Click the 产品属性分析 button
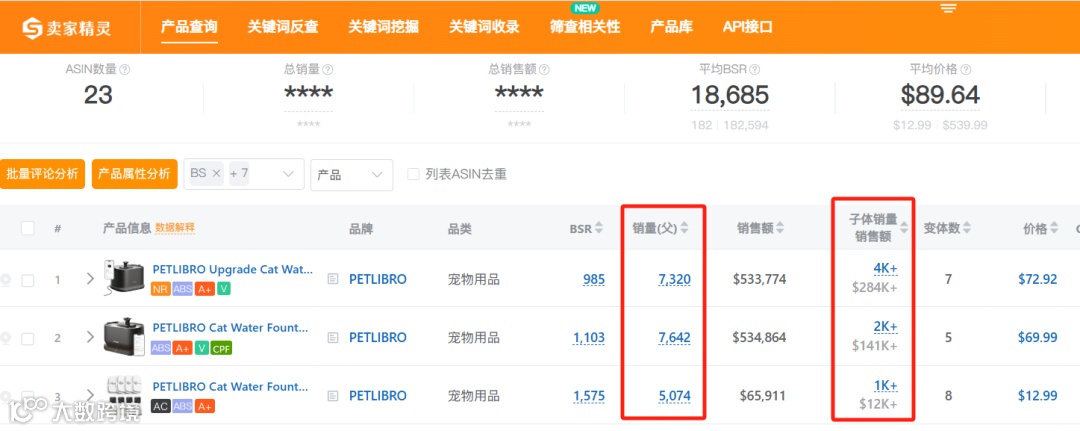Viewport: 1080px width, 431px height. pos(135,174)
